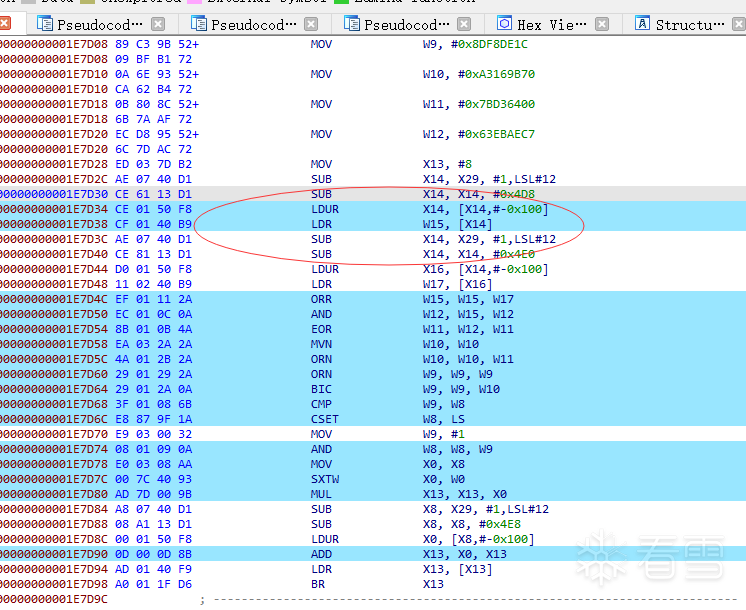Click the Hex View tab icon

click(504, 23)
